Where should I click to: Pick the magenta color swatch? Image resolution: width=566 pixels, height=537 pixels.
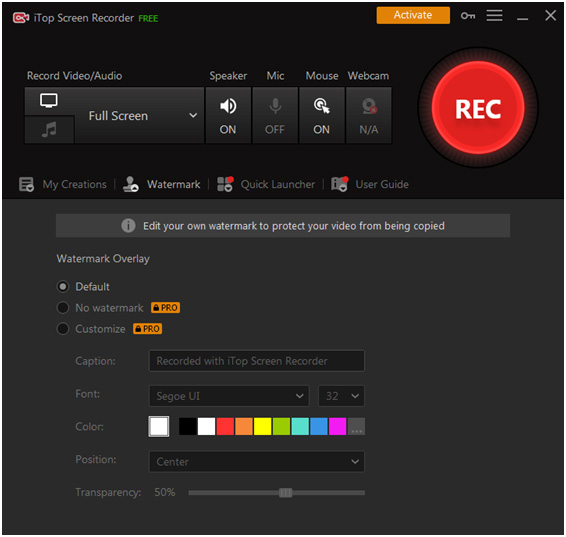click(338, 427)
